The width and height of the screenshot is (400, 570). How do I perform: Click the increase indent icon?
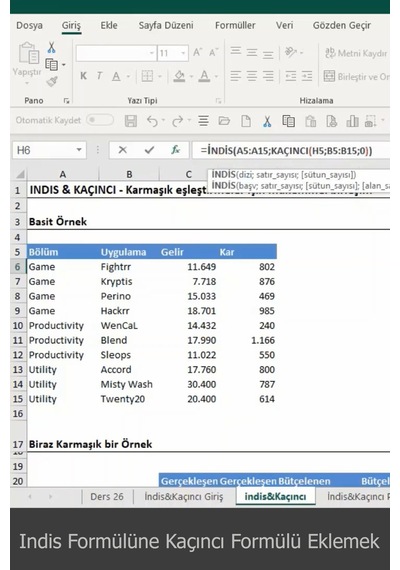[307, 76]
